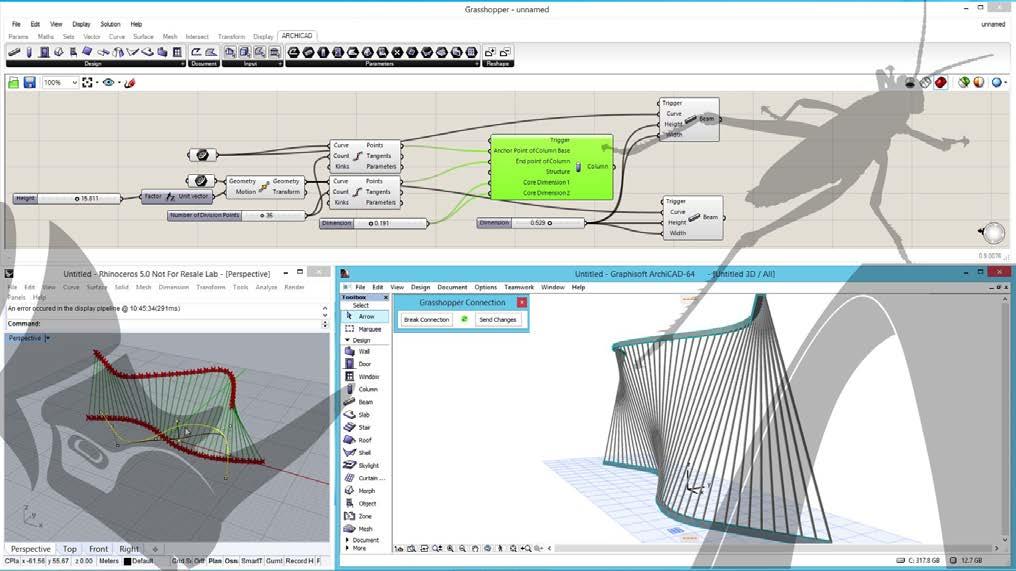The image size is (1016, 571).
Task: Pick the Skylight tool in ArchiCAD Toolbox
Action: (x=365, y=465)
